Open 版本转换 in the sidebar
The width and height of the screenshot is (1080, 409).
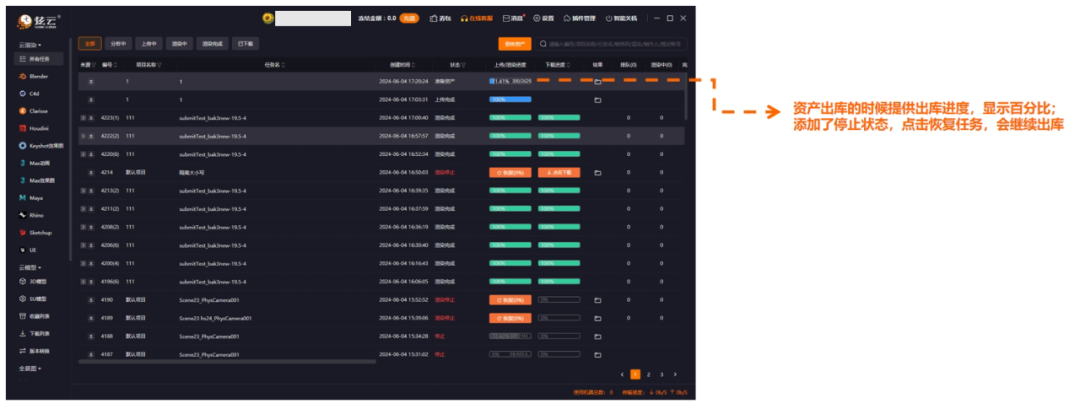tap(34, 351)
